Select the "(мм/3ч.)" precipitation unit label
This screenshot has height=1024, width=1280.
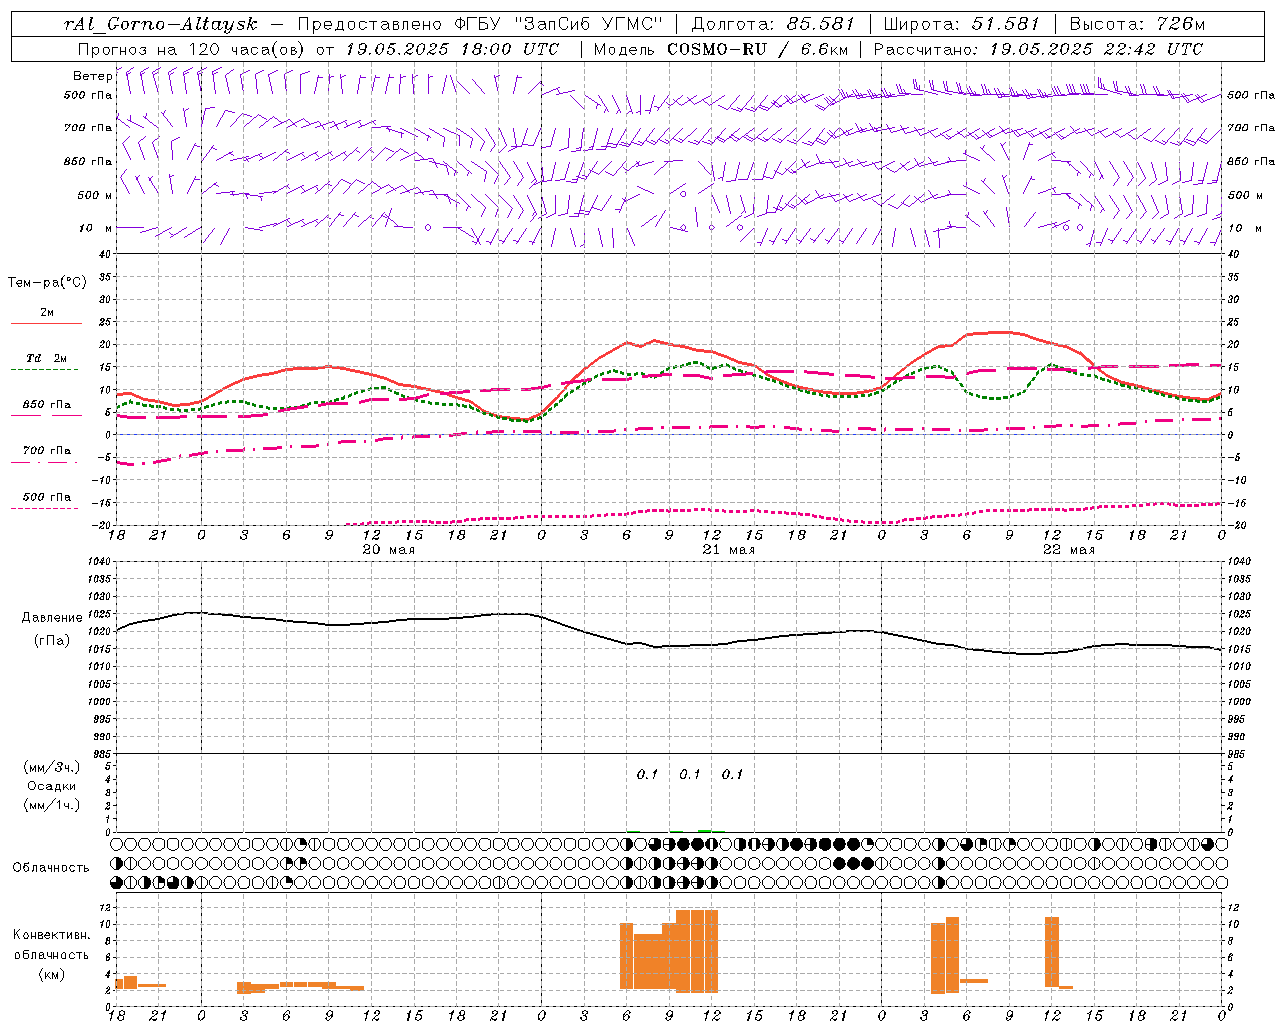[52, 767]
